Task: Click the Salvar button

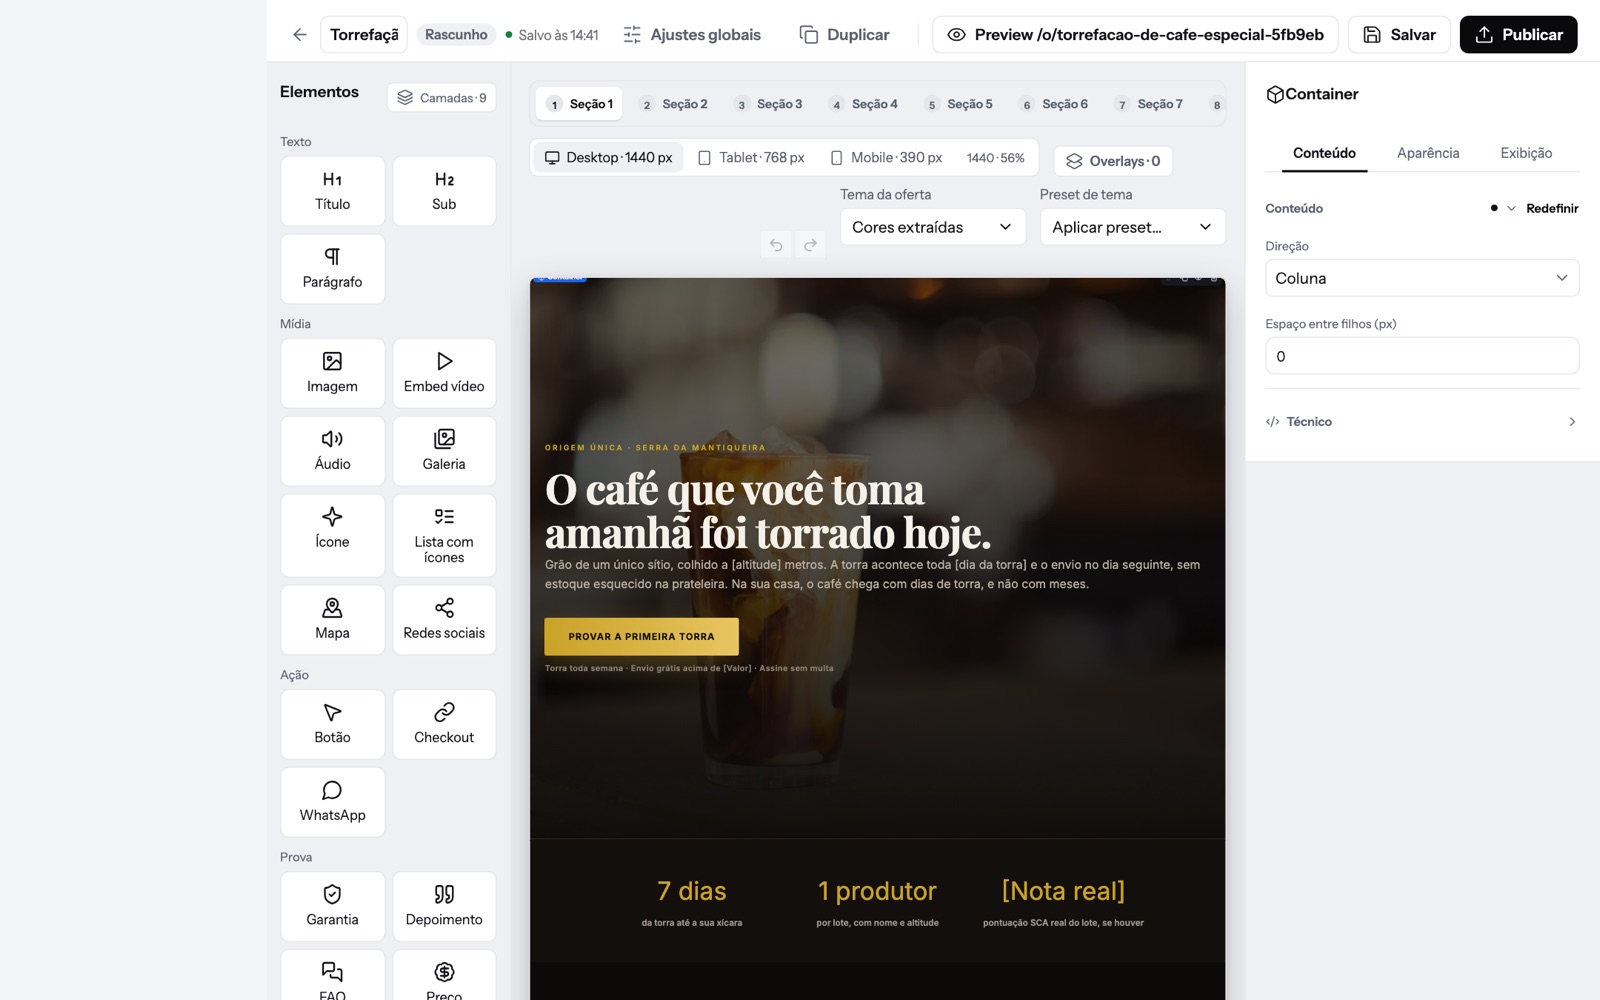Action: tap(1399, 35)
